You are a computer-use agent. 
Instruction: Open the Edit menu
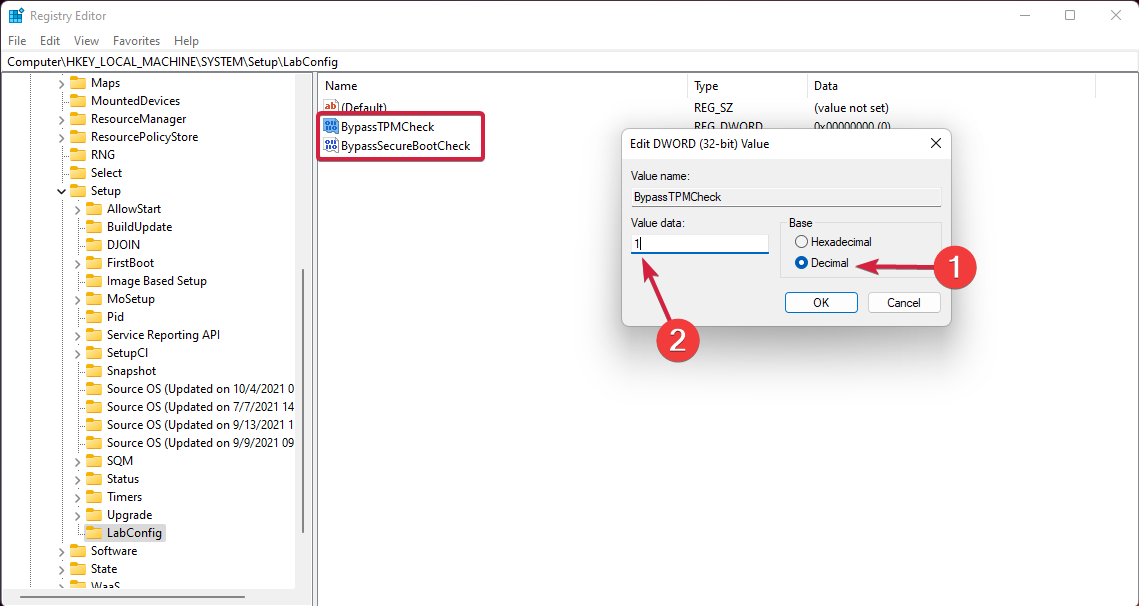(x=50, y=41)
